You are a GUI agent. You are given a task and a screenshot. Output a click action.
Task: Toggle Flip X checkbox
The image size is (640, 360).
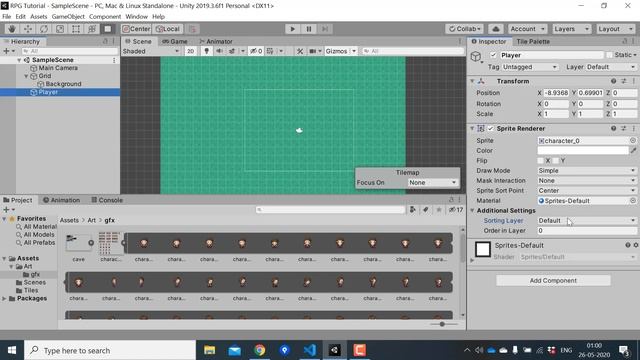click(540, 161)
